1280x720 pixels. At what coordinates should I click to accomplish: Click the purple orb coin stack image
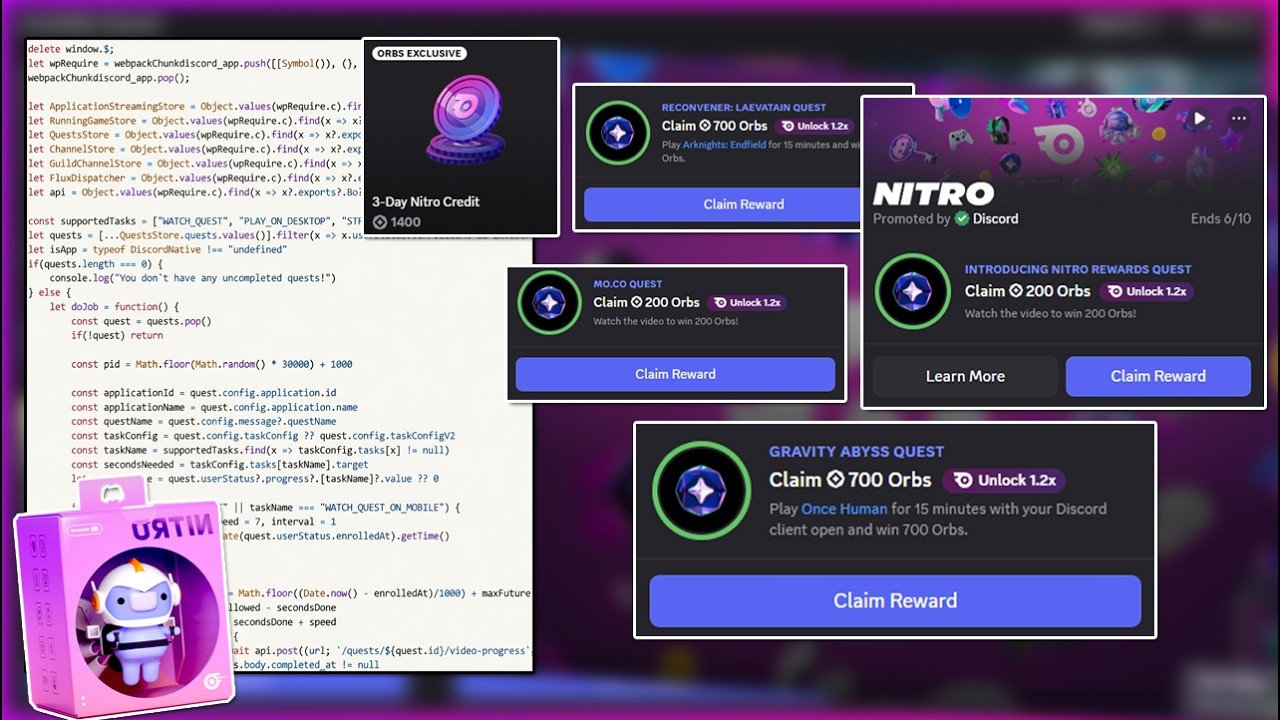[x=465, y=122]
